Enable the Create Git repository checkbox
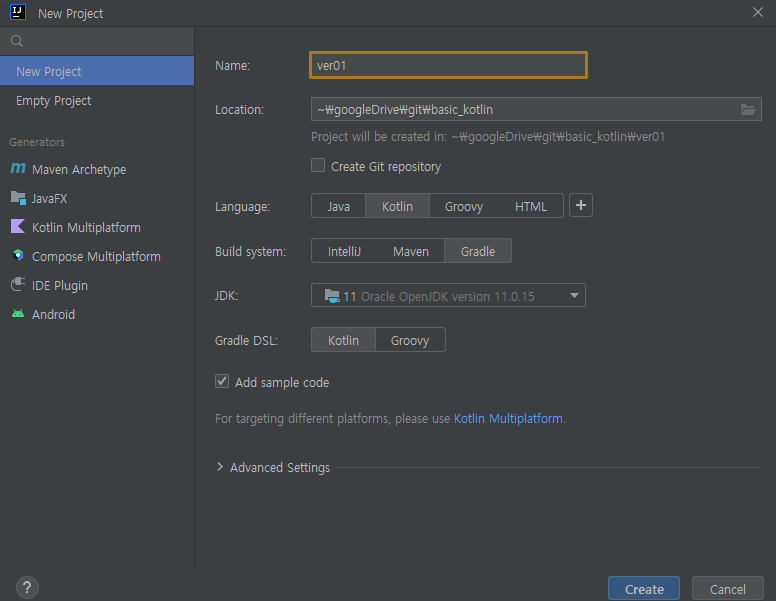 click(x=318, y=165)
